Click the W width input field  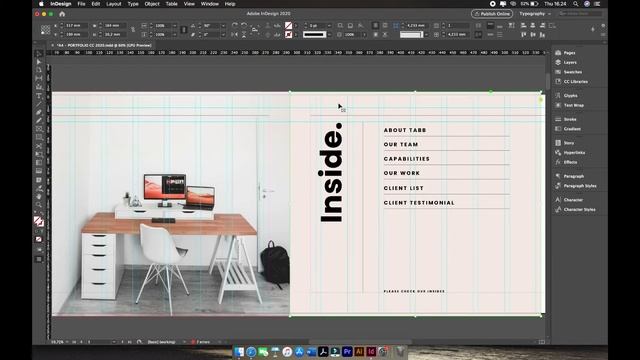coord(114,26)
